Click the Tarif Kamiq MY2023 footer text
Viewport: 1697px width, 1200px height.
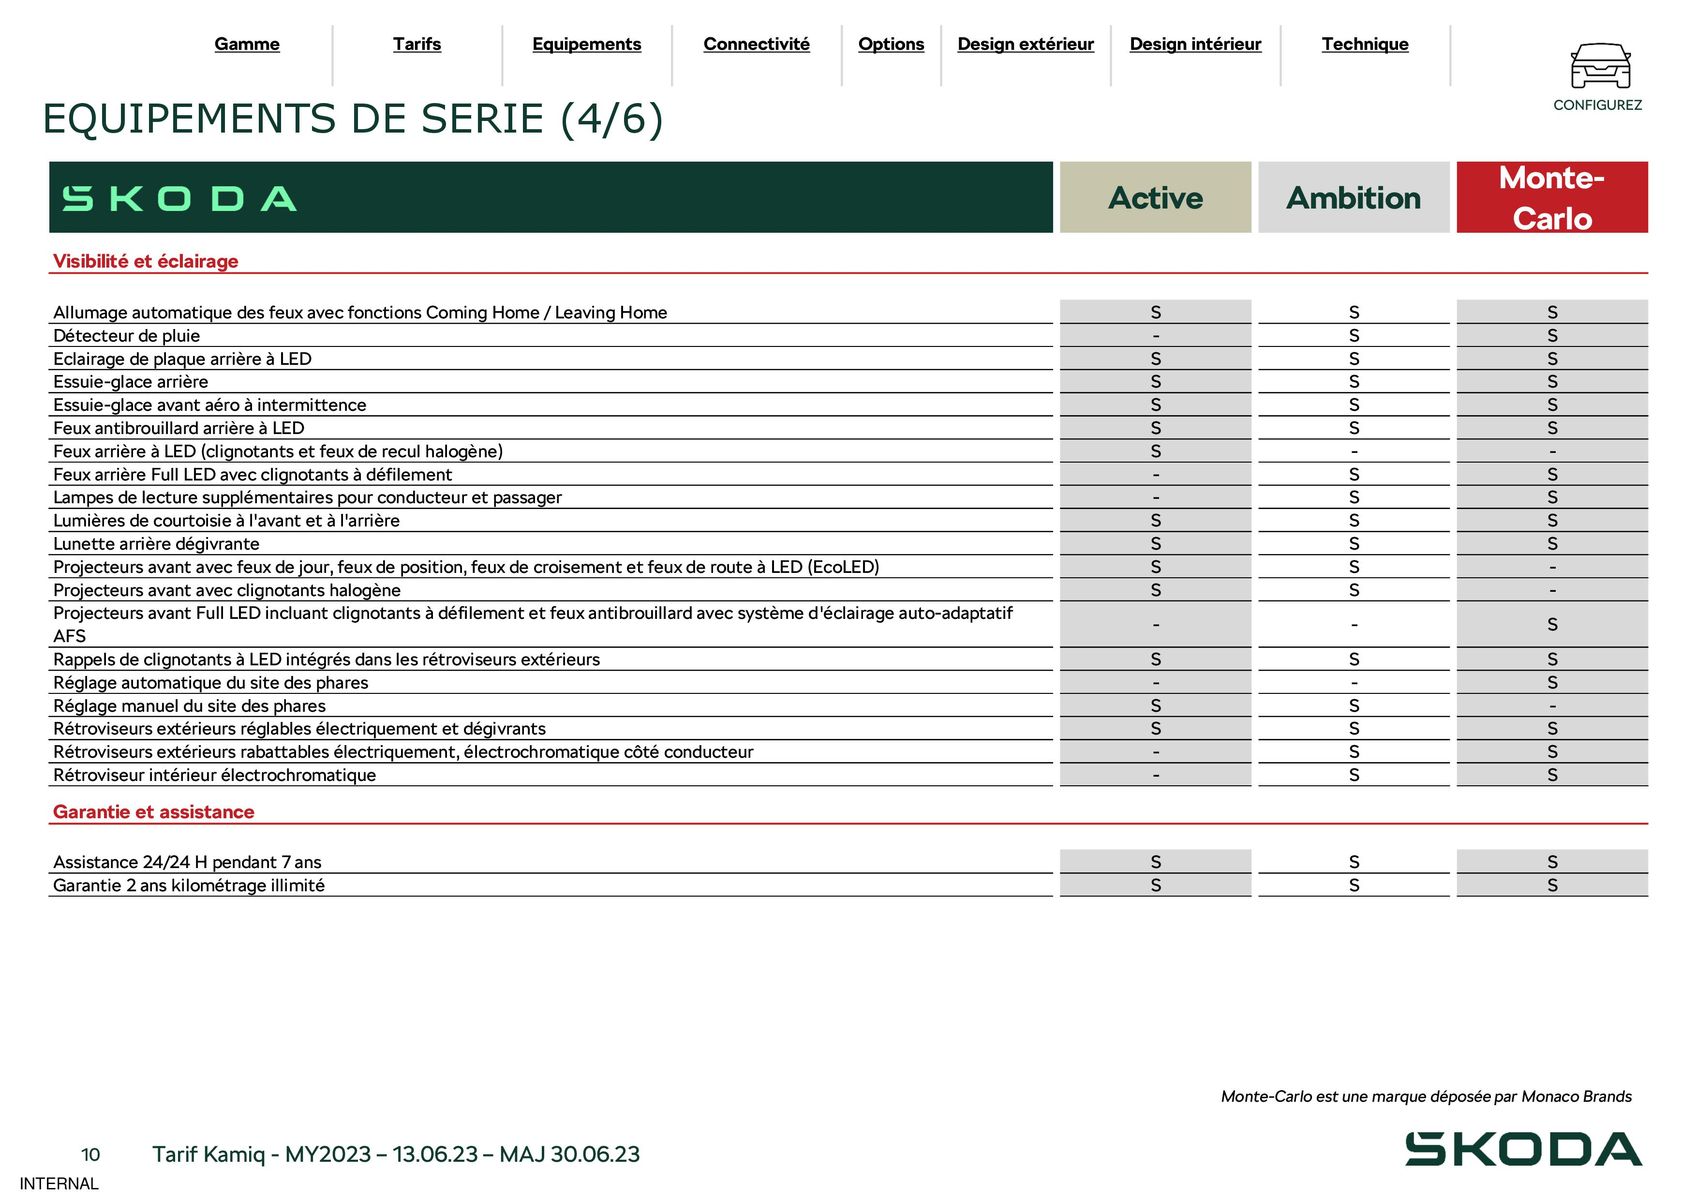pos(396,1154)
